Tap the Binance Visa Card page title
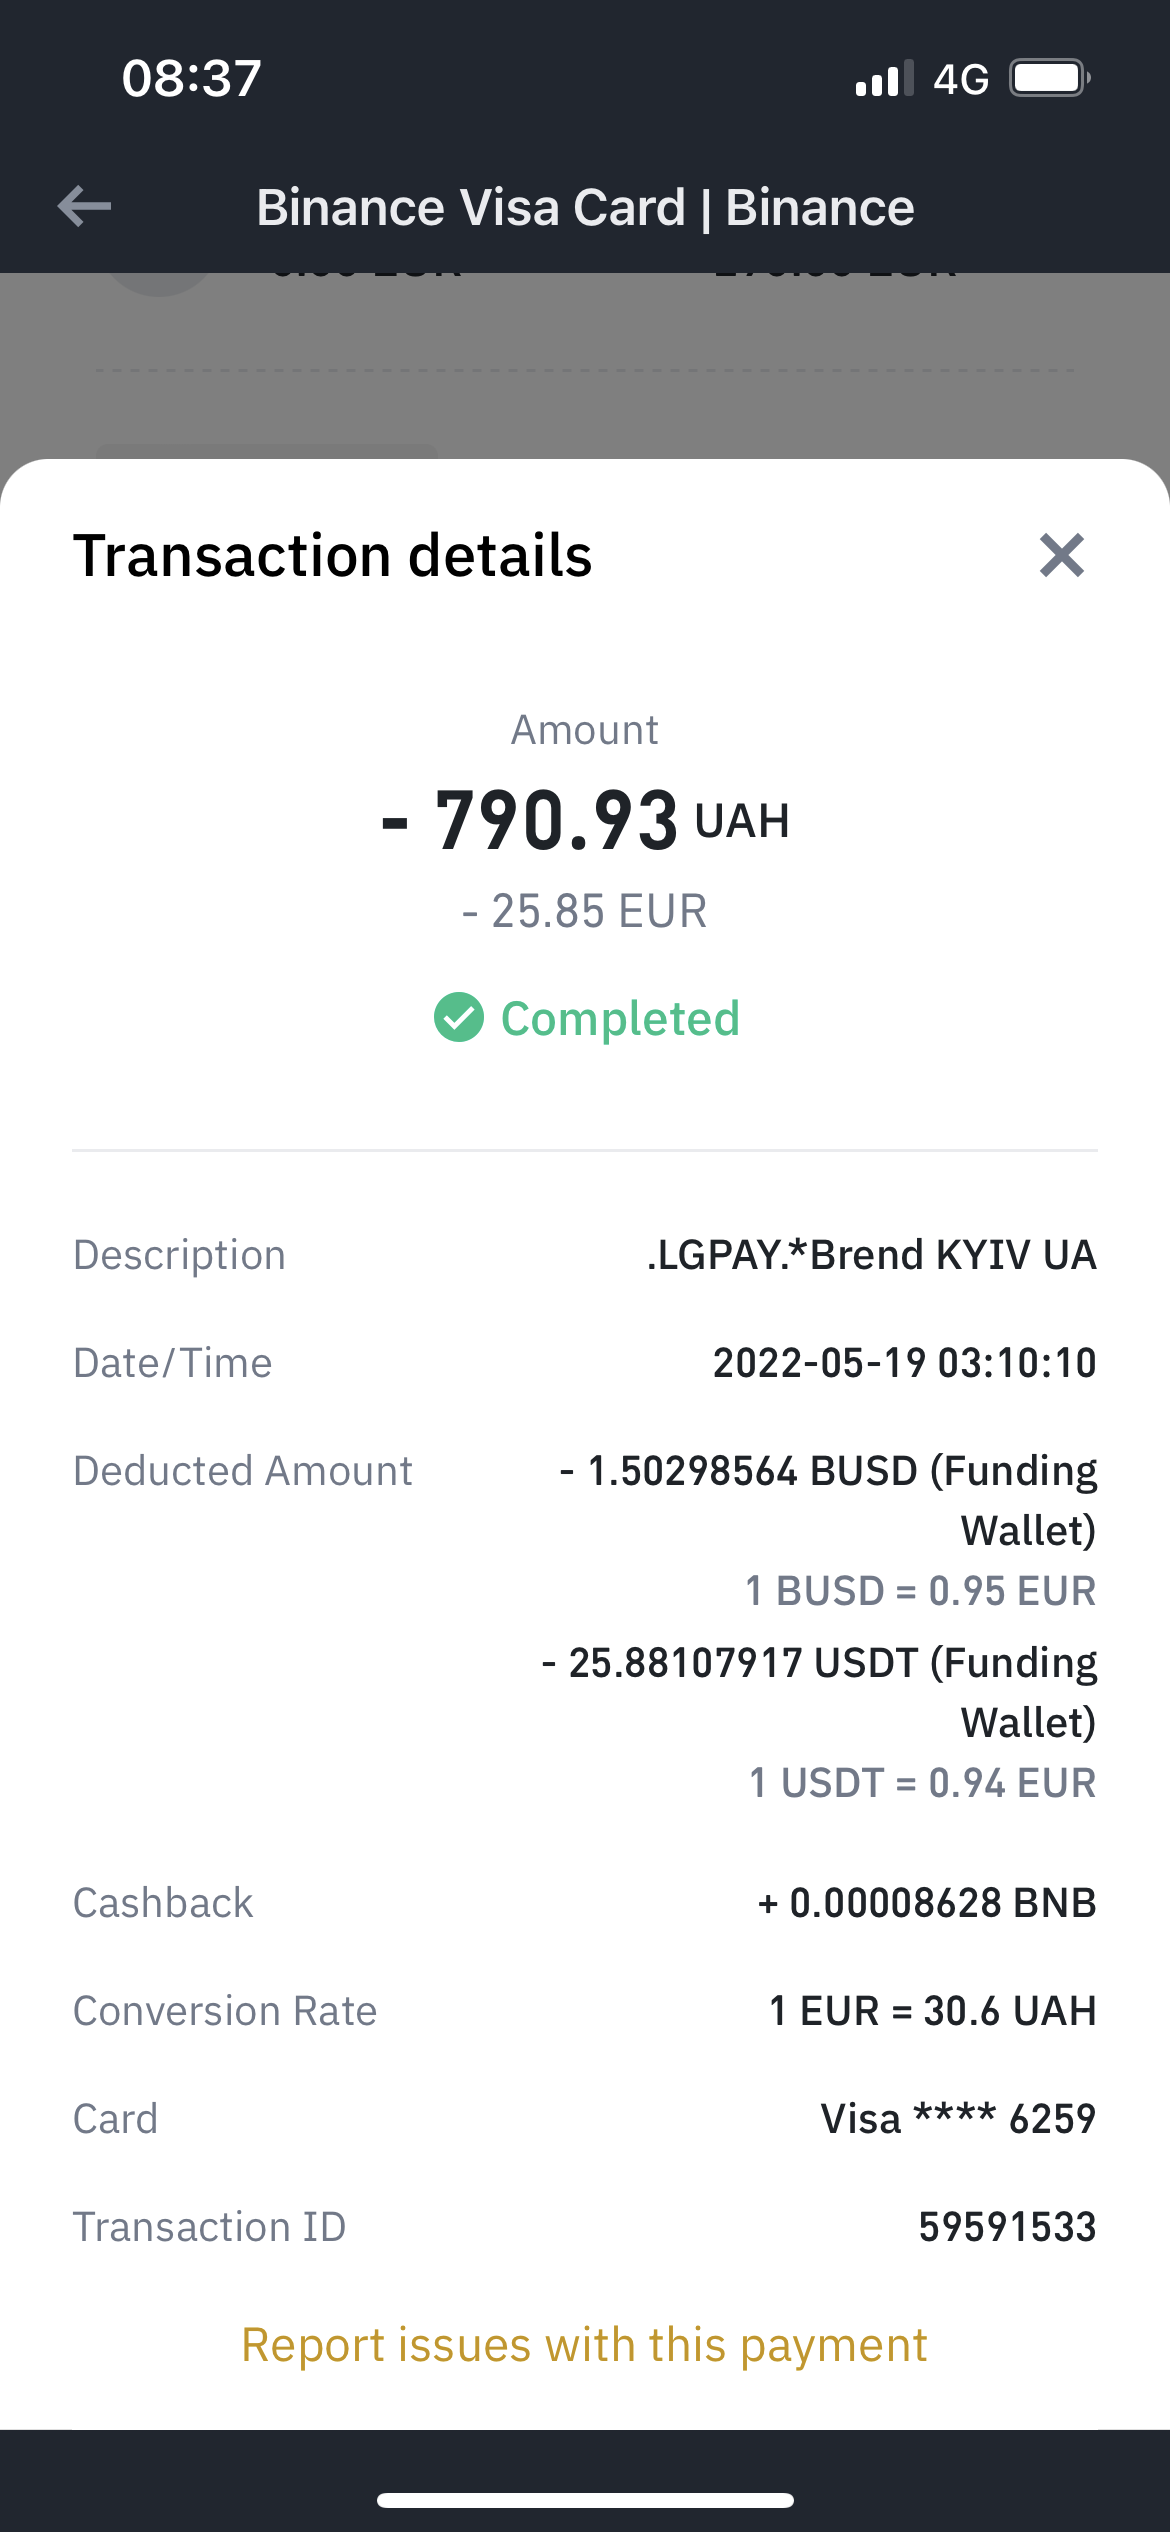Screen dimensions: 1170x2532 tap(585, 208)
